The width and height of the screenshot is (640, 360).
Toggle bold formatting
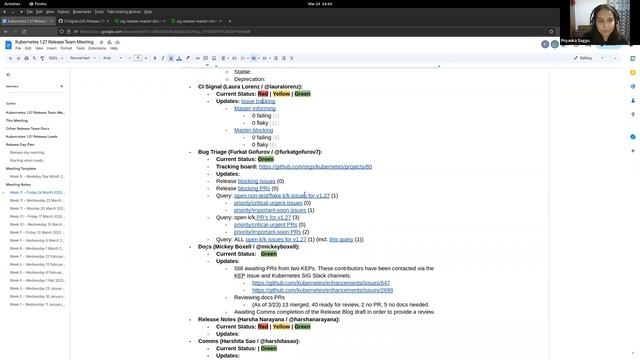pos(155,58)
